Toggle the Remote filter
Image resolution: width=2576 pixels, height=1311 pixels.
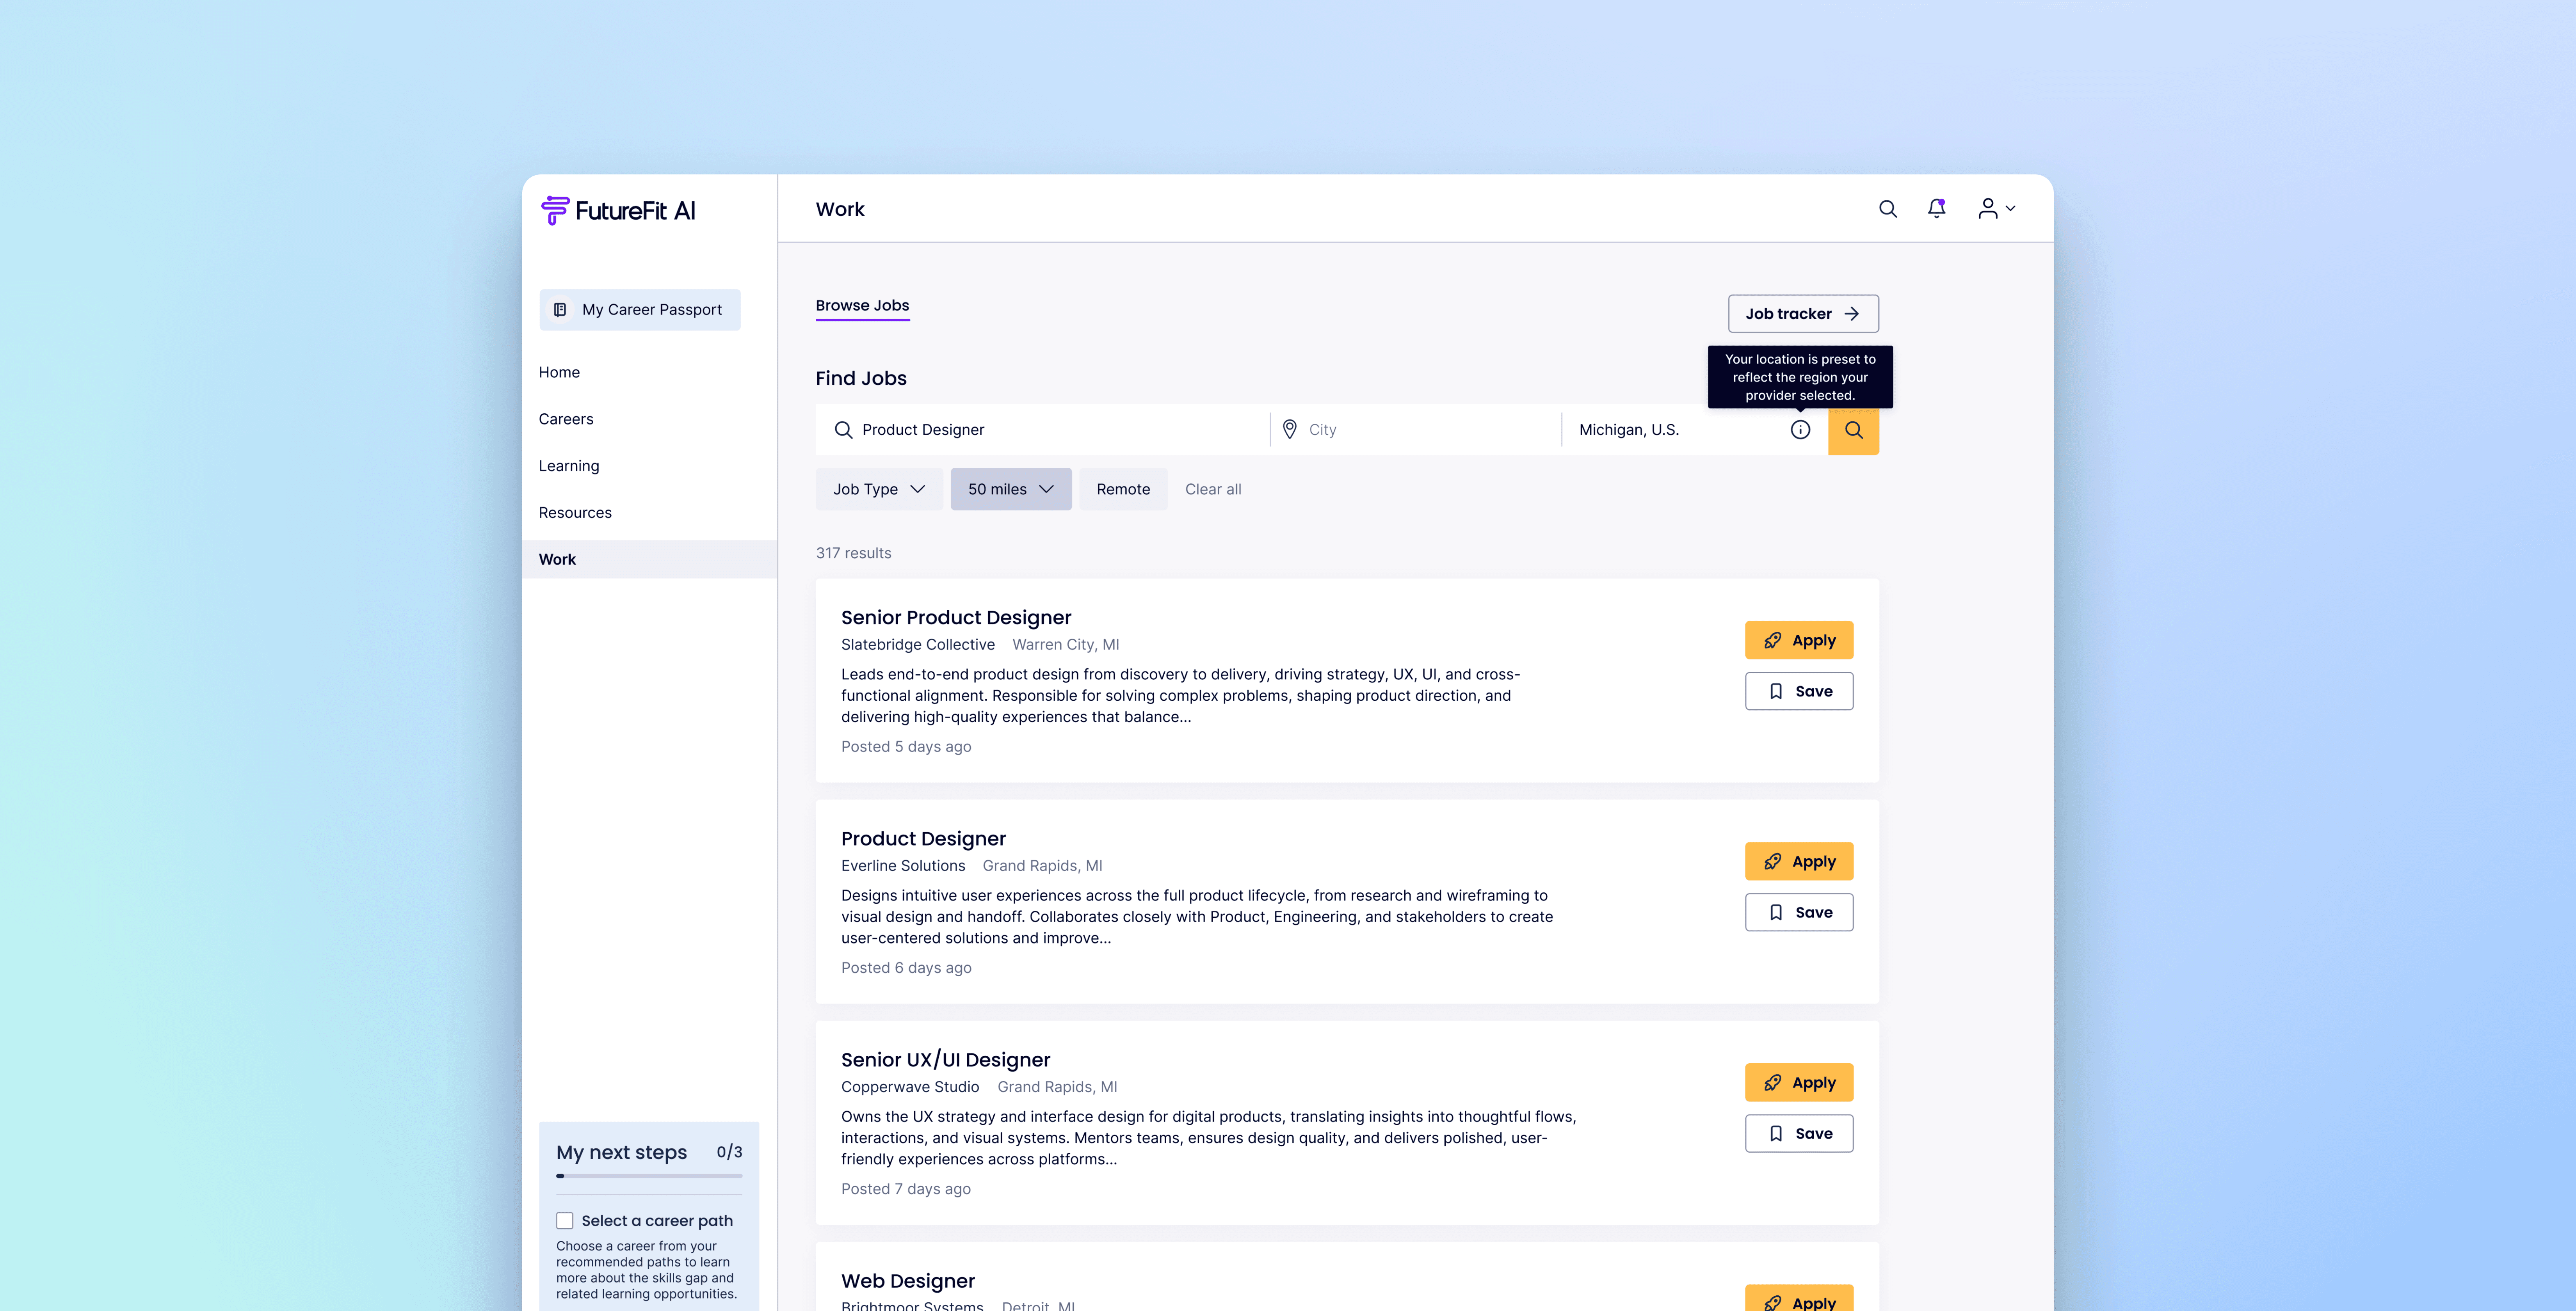pyautogui.click(x=1123, y=489)
